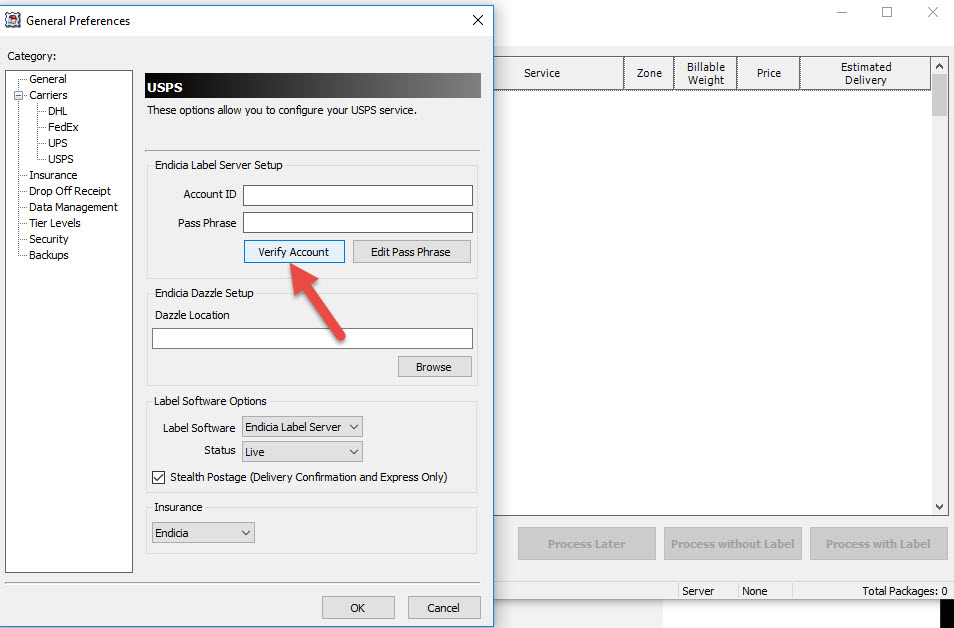Viewport: 954px width, 628px height.
Task: Focus the Dazzle Location field
Action: [x=312, y=338]
